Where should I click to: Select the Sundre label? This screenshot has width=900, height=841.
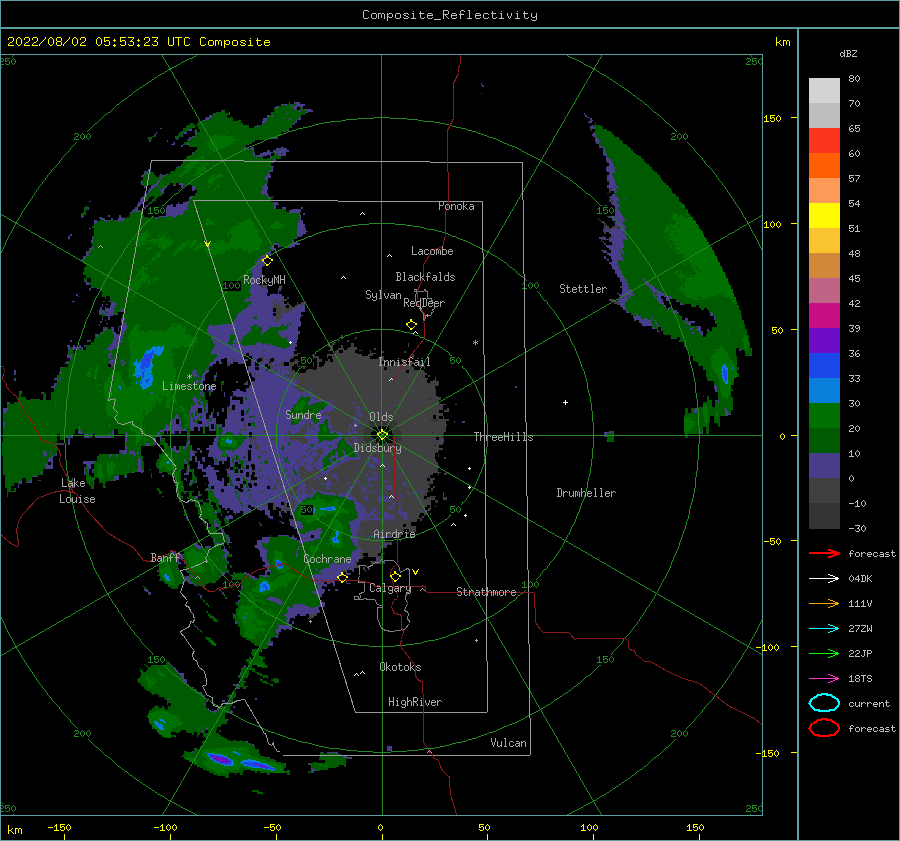(x=303, y=414)
